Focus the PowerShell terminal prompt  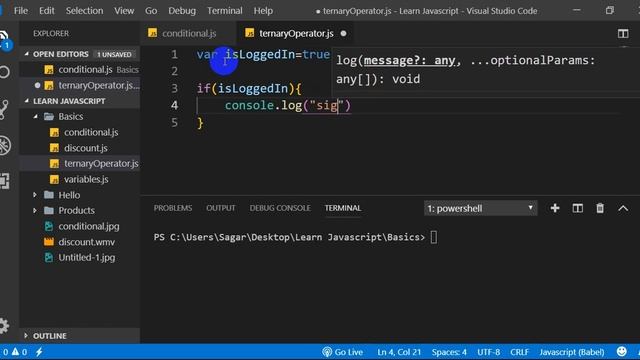pos(433,238)
